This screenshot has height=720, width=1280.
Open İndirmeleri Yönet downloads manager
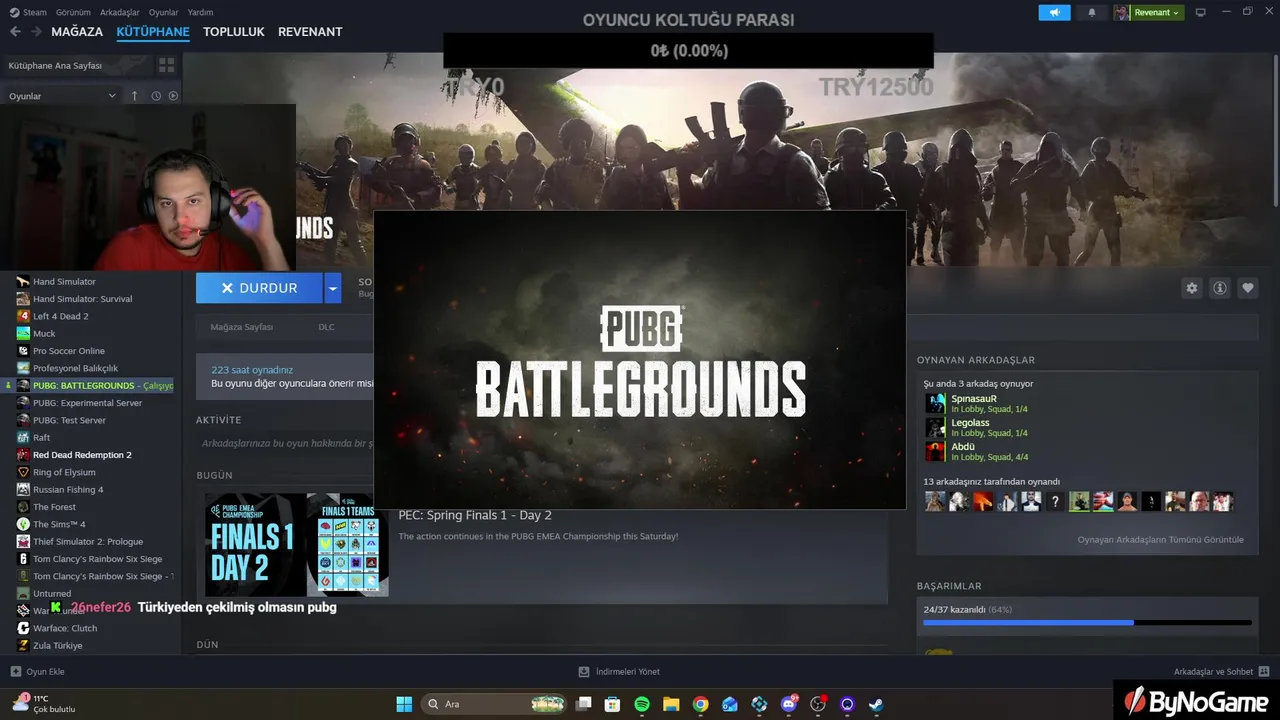(x=619, y=672)
